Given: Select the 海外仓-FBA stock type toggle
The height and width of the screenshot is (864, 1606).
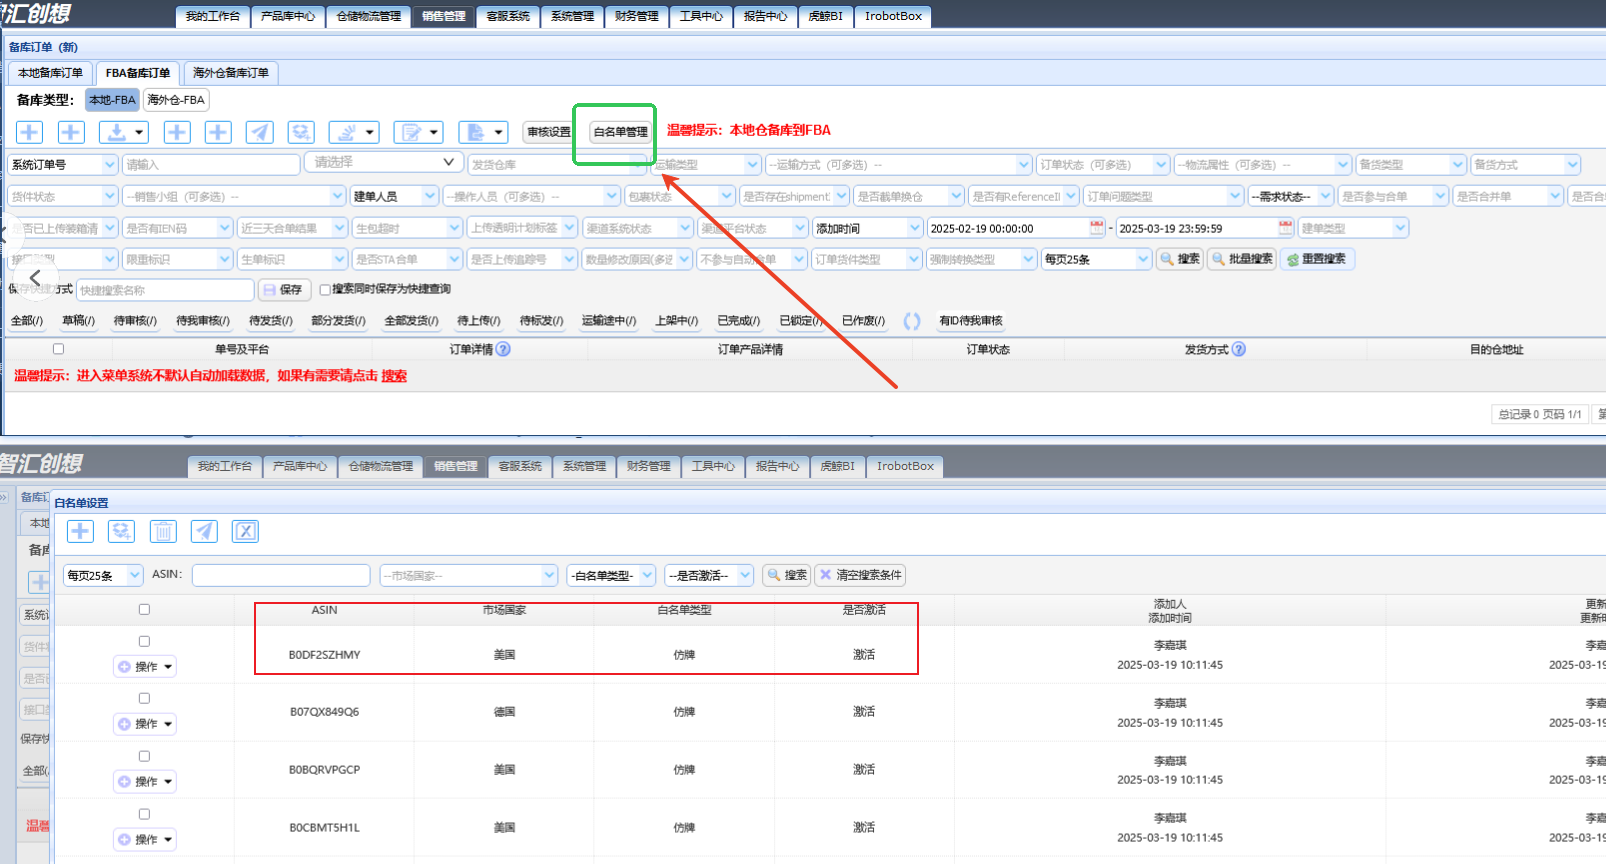Looking at the screenshot, I should click(x=176, y=100).
